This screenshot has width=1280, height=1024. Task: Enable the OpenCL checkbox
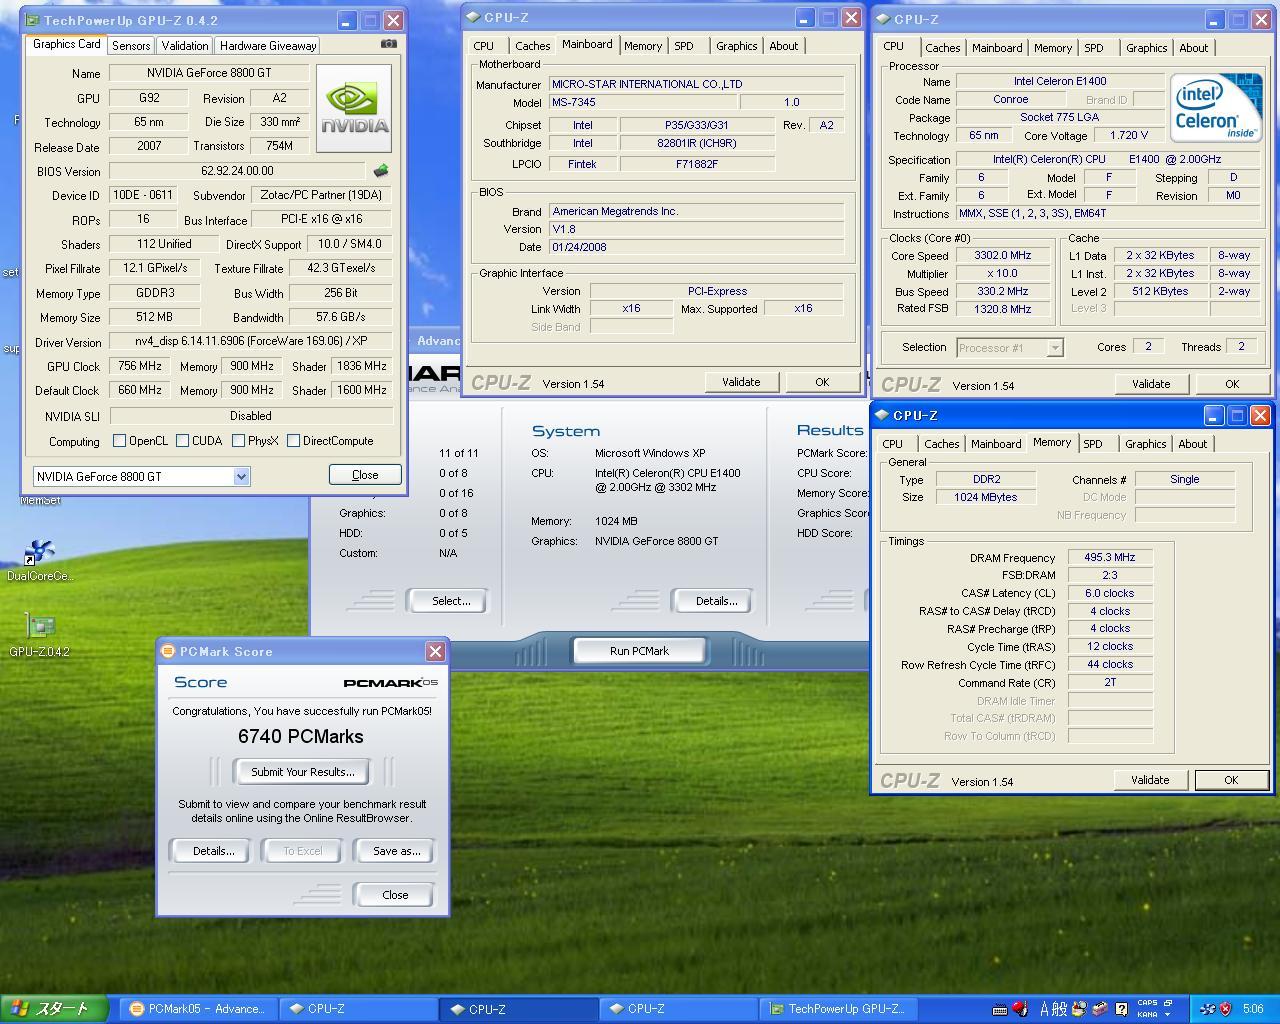pos(120,441)
